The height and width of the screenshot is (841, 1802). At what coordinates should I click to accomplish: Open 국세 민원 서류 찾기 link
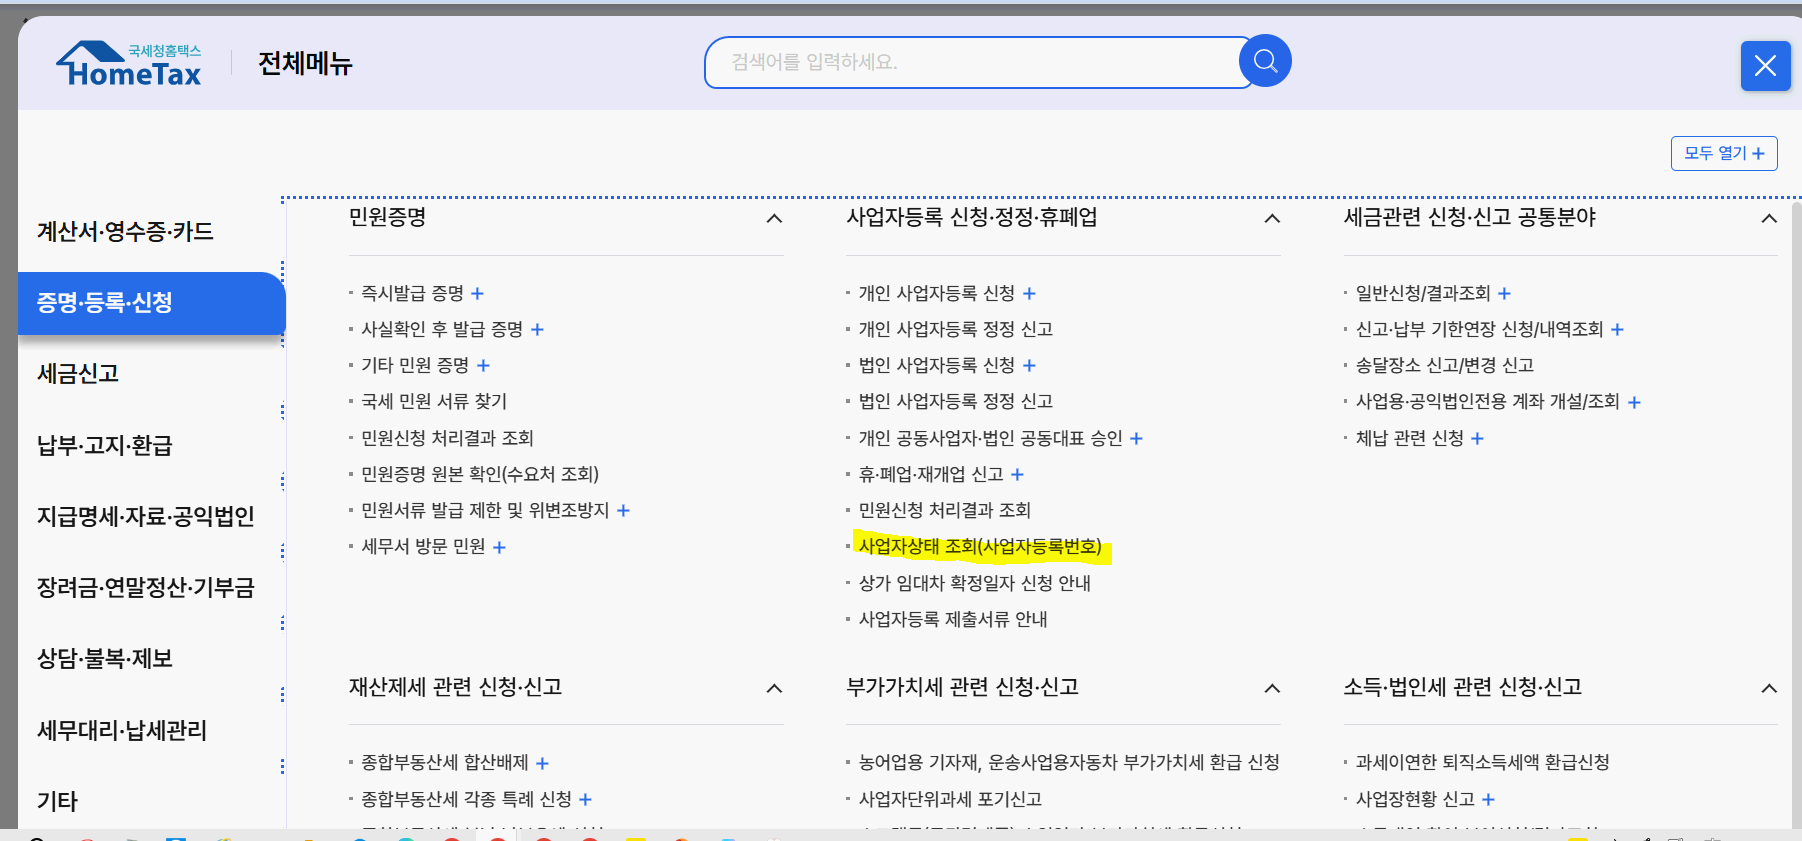tap(434, 401)
